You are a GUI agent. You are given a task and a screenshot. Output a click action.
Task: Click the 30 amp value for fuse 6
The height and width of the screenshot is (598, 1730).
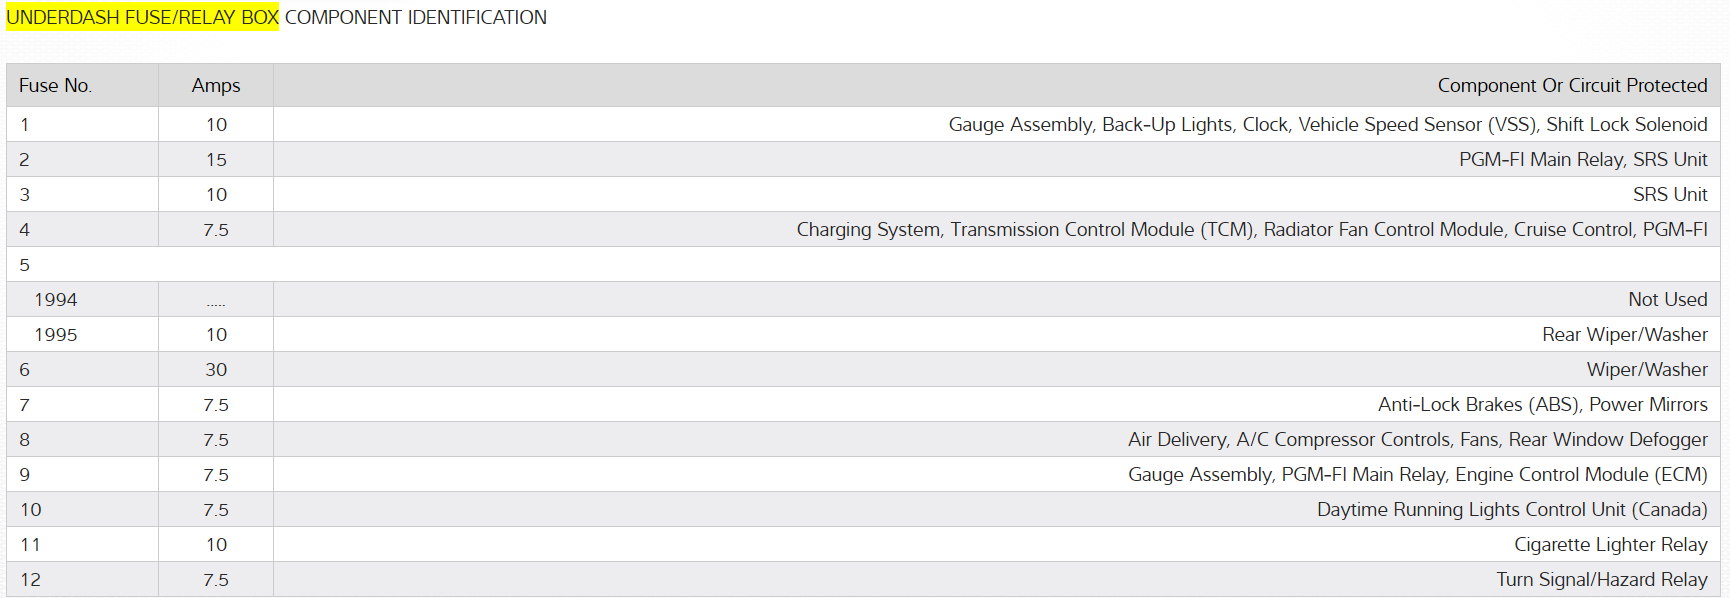(216, 370)
